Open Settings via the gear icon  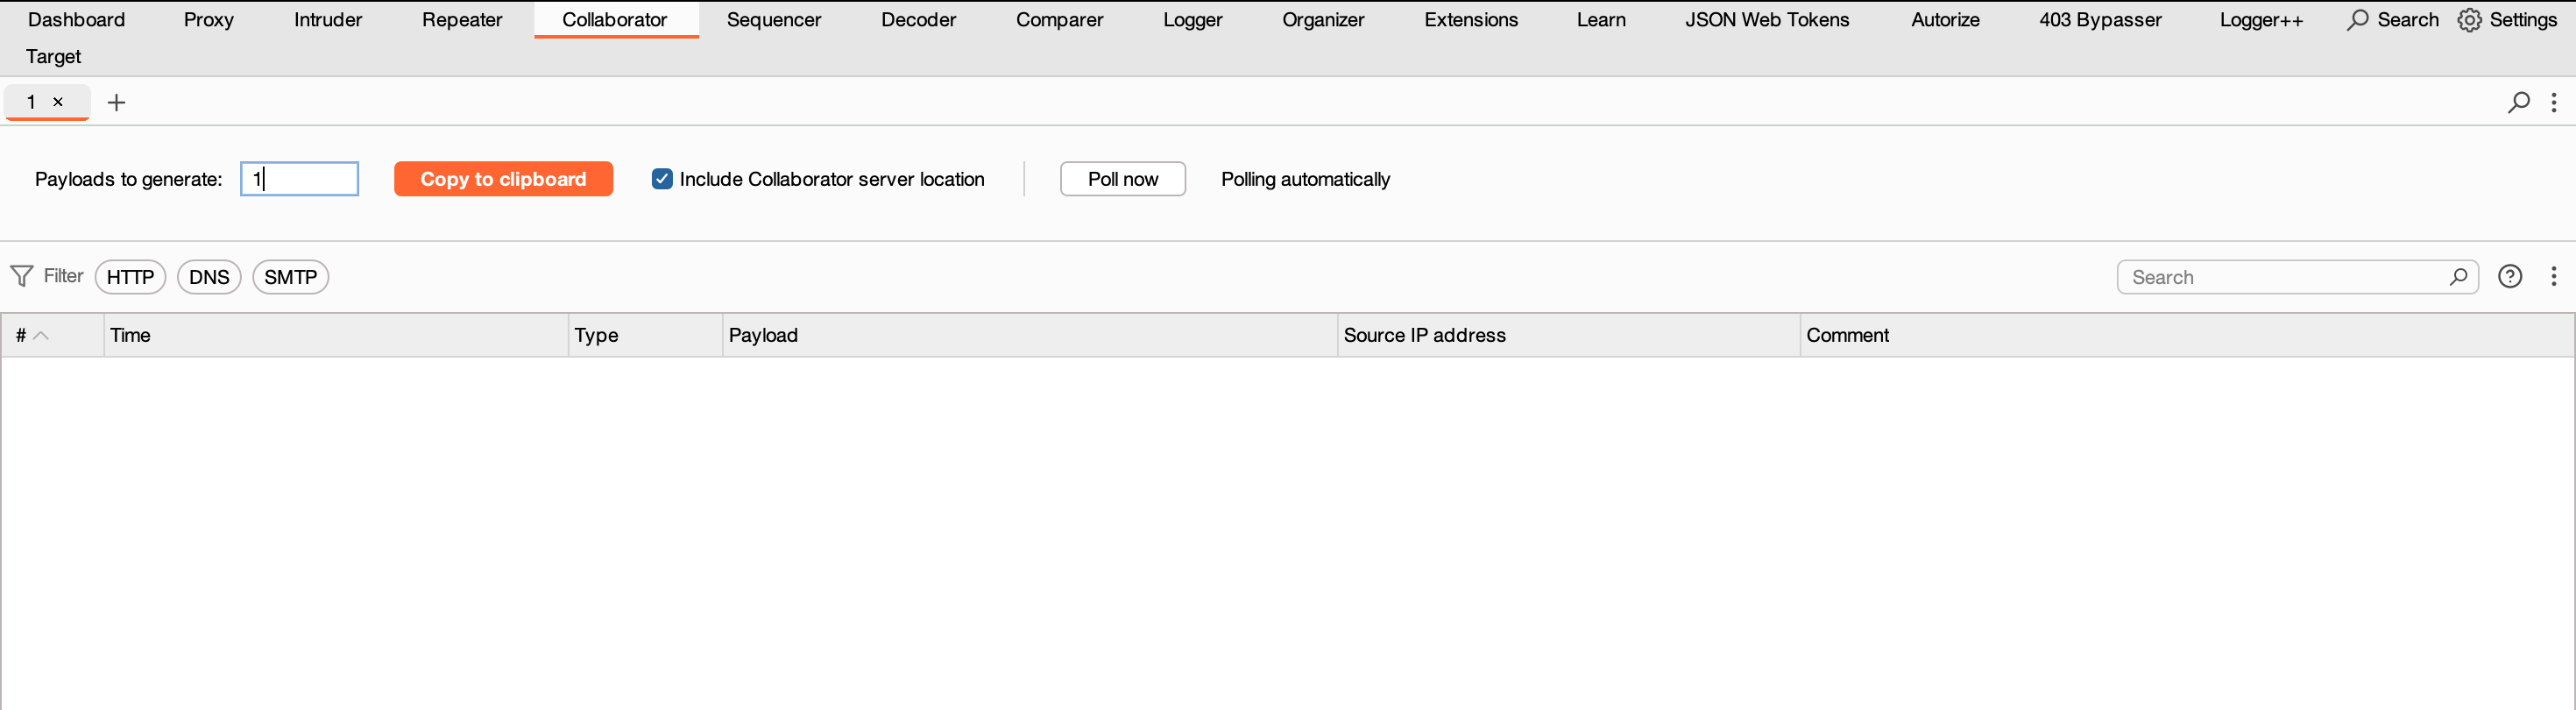click(x=2469, y=20)
